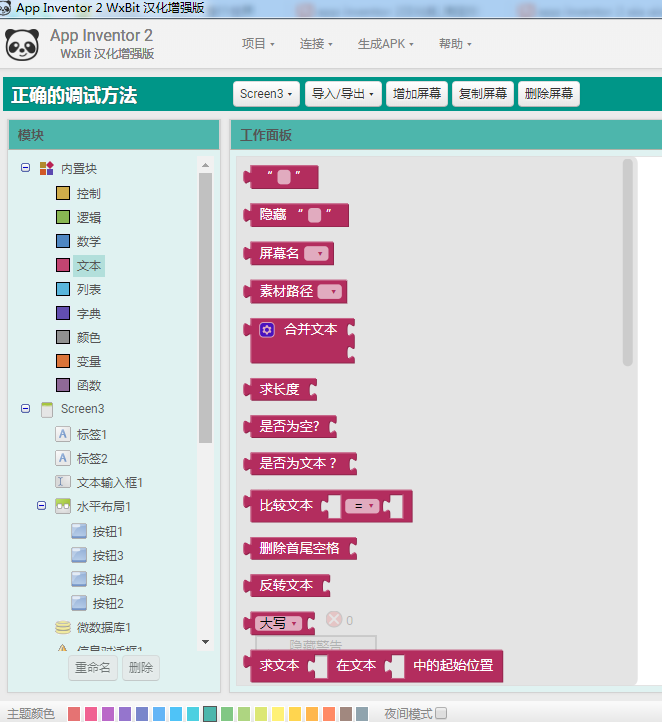Select the 列表 light blue category icon
The height and width of the screenshot is (722, 662).
63,289
